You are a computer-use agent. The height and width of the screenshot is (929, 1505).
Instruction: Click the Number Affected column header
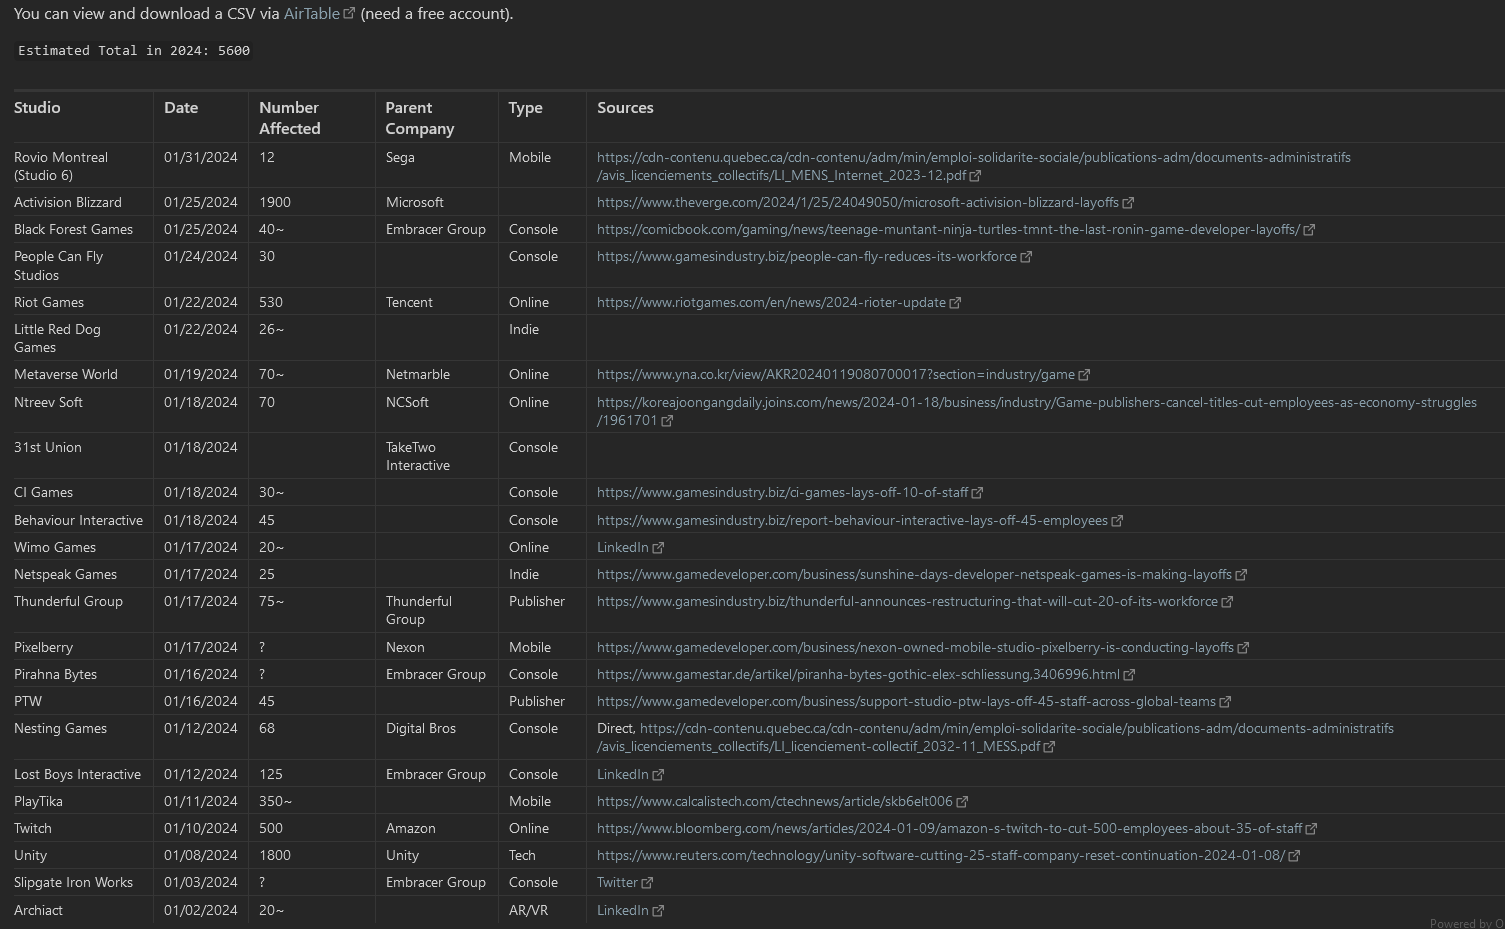290,118
